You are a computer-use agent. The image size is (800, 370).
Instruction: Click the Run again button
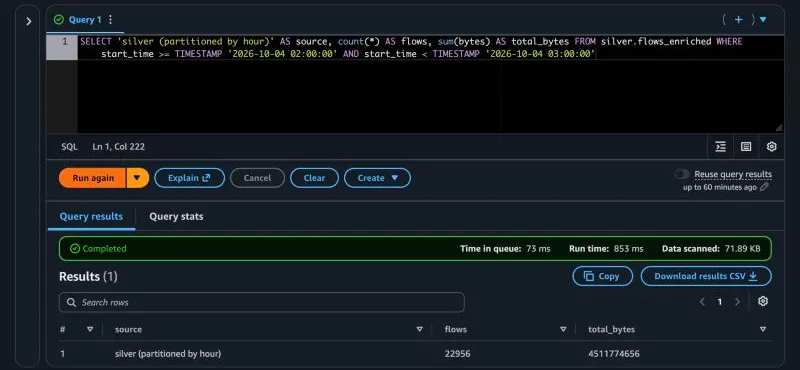point(92,178)
